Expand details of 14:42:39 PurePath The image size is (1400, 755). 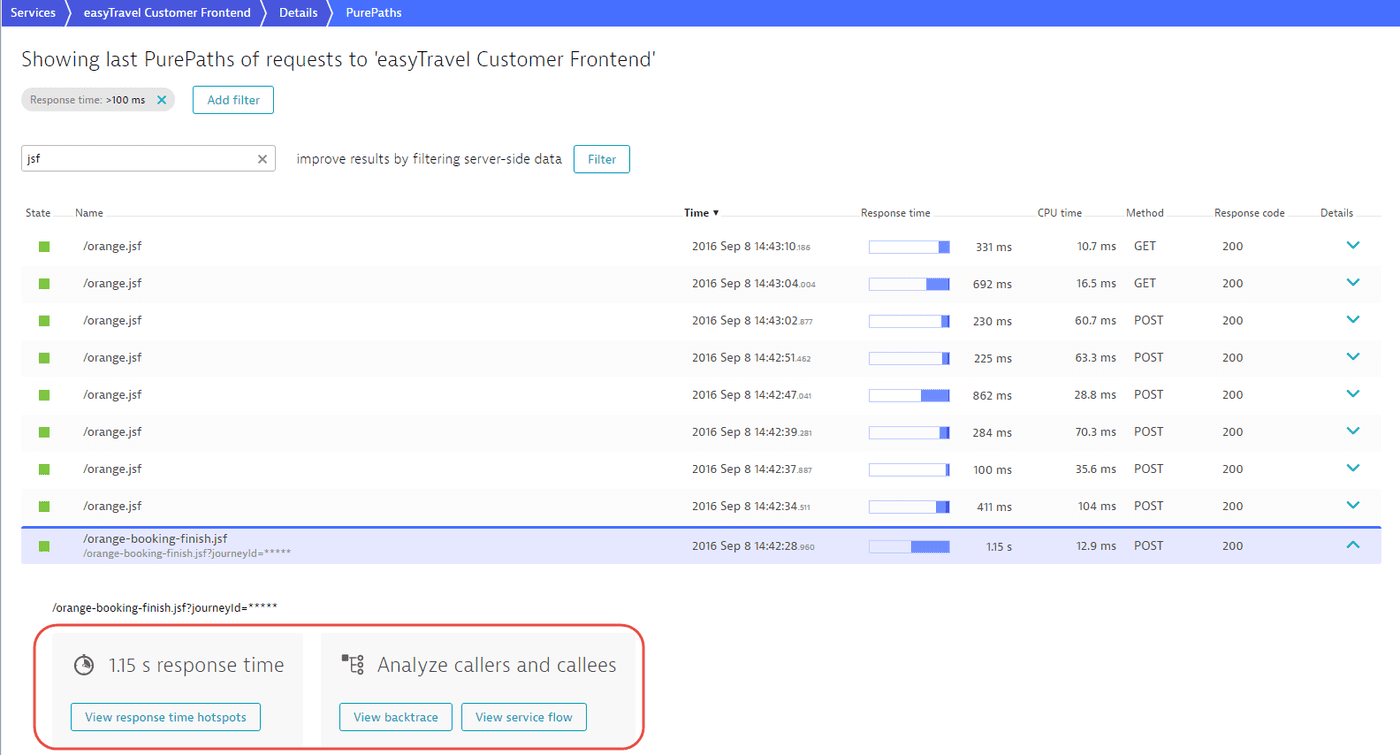1353,430
